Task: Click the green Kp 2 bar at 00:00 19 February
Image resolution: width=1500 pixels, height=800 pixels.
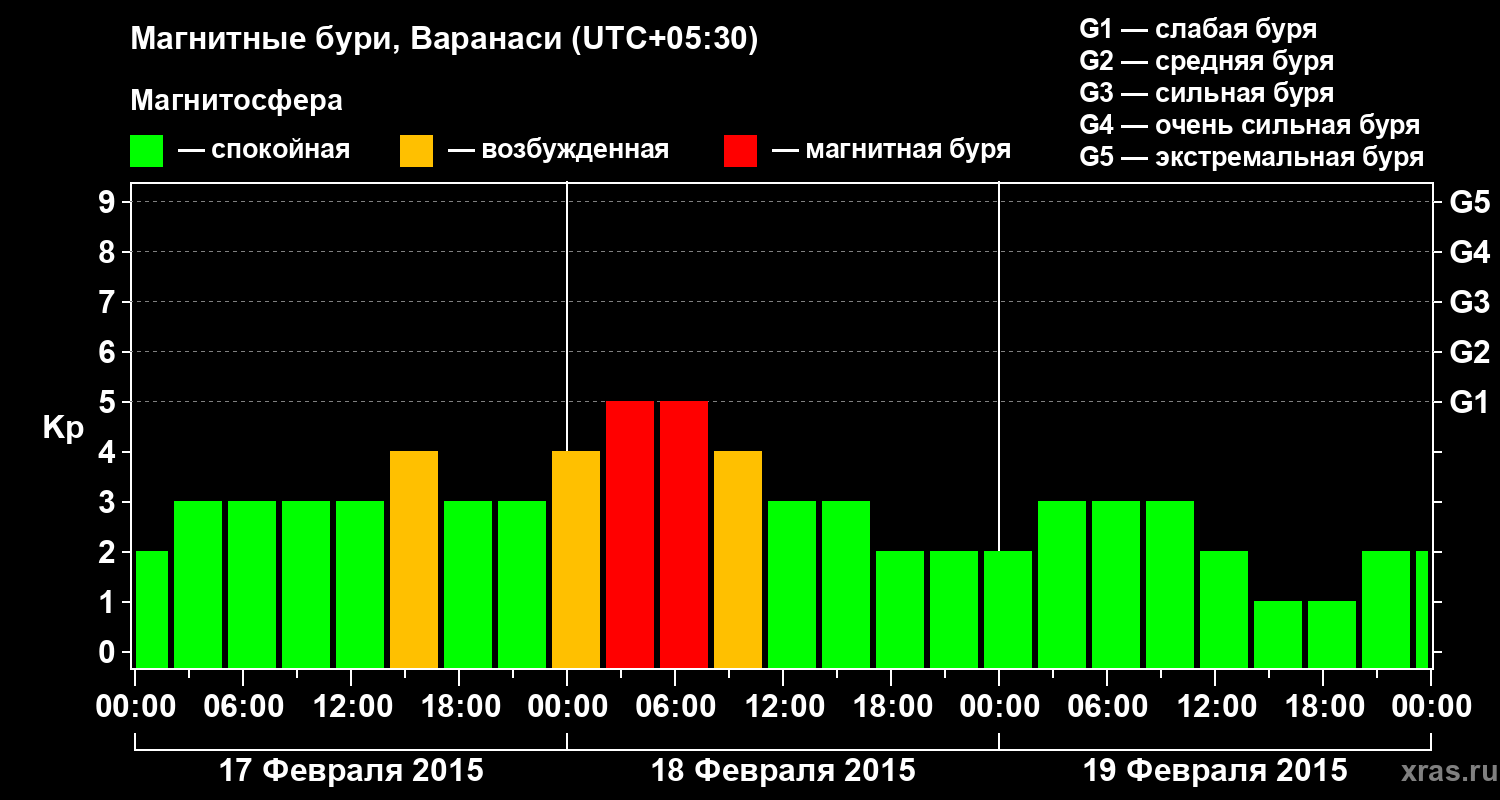Action: point(1008,609)
